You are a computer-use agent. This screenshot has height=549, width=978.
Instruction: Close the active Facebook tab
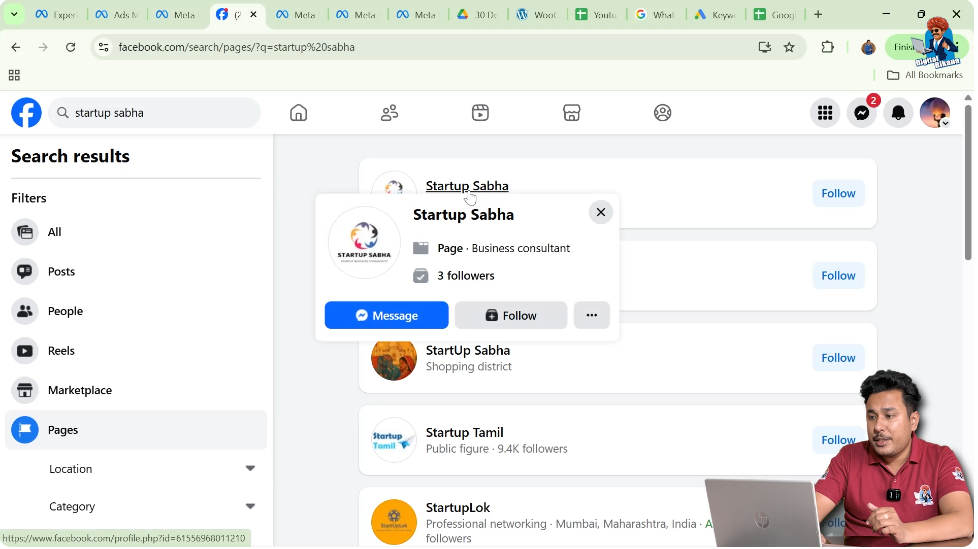click(253, 14)
